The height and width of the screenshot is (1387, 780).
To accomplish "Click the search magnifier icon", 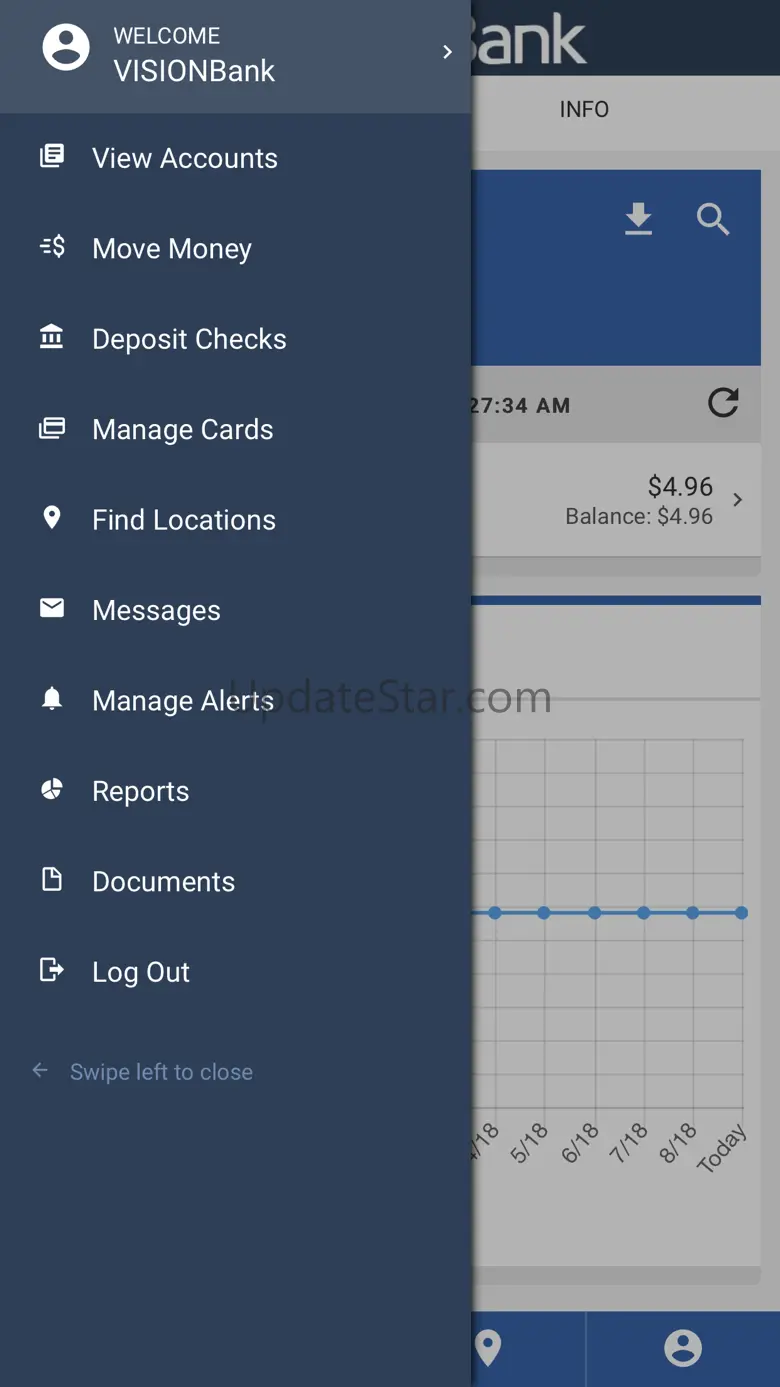I will [713, 219].
